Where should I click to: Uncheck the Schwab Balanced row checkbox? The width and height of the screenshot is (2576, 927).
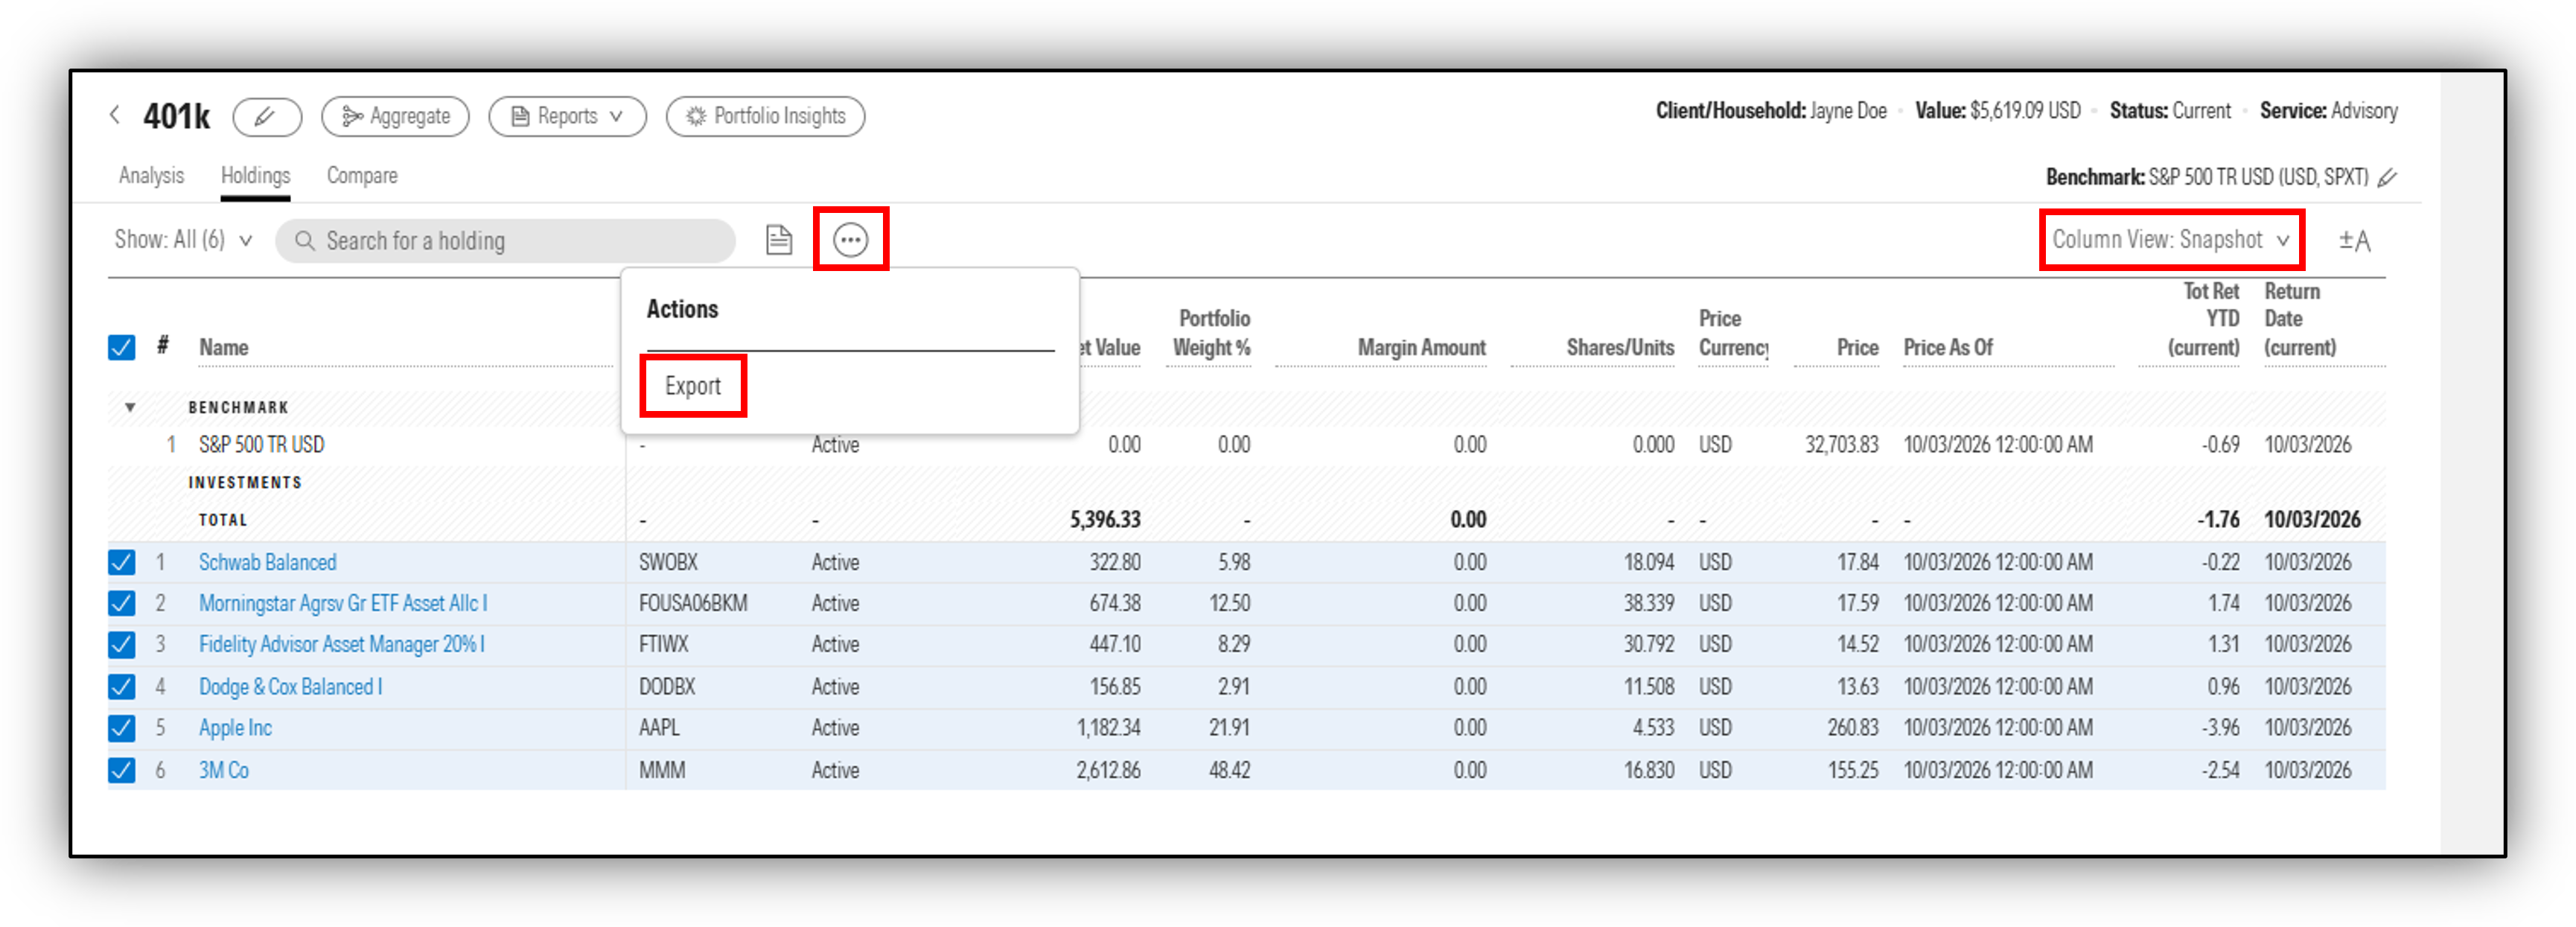point(121,562)
